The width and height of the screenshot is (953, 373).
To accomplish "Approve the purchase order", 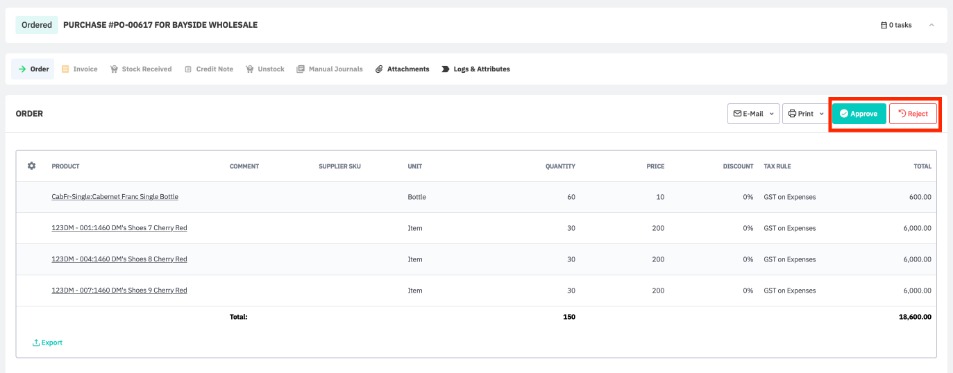I will [859, 114].
